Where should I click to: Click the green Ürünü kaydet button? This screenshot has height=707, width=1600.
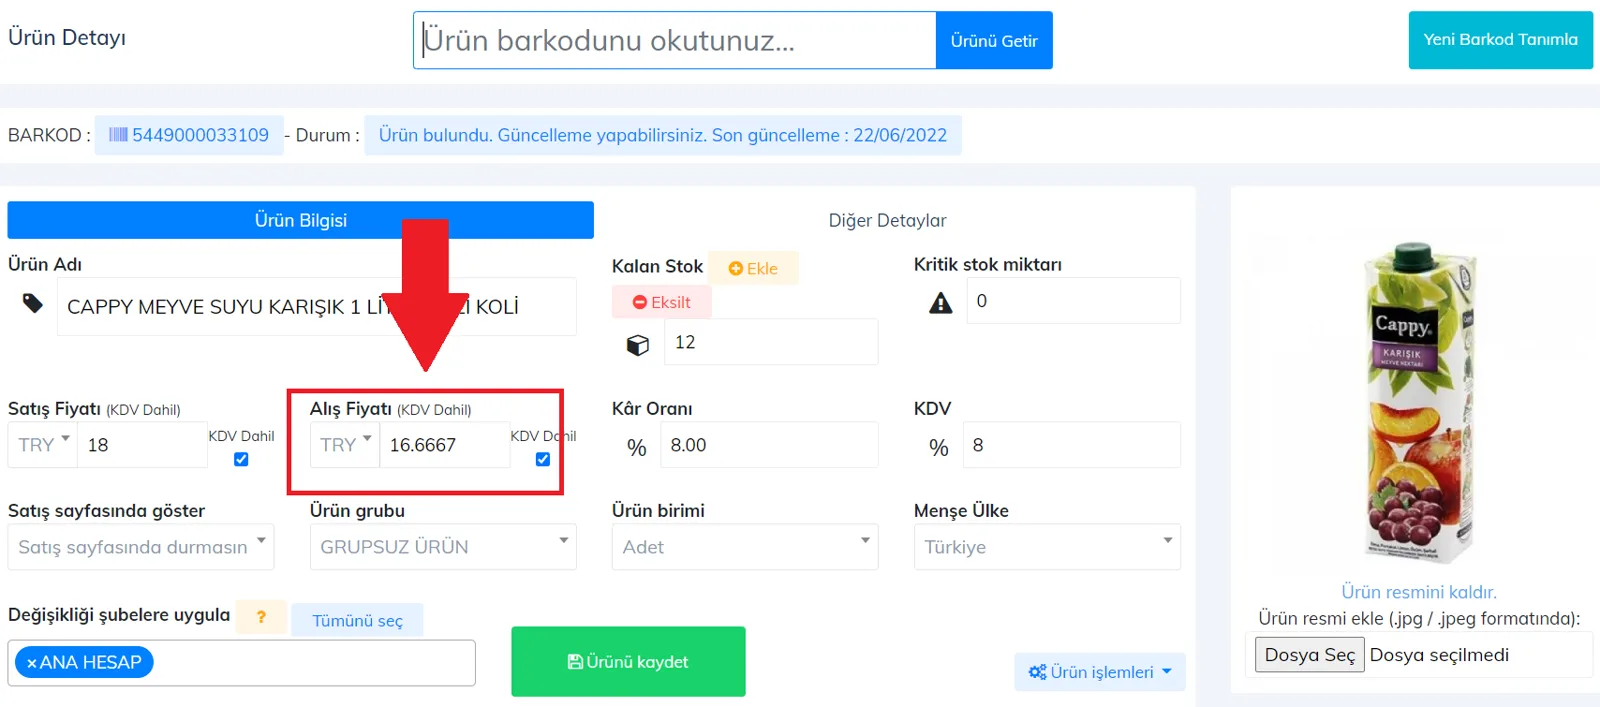(x=628, y=662)
